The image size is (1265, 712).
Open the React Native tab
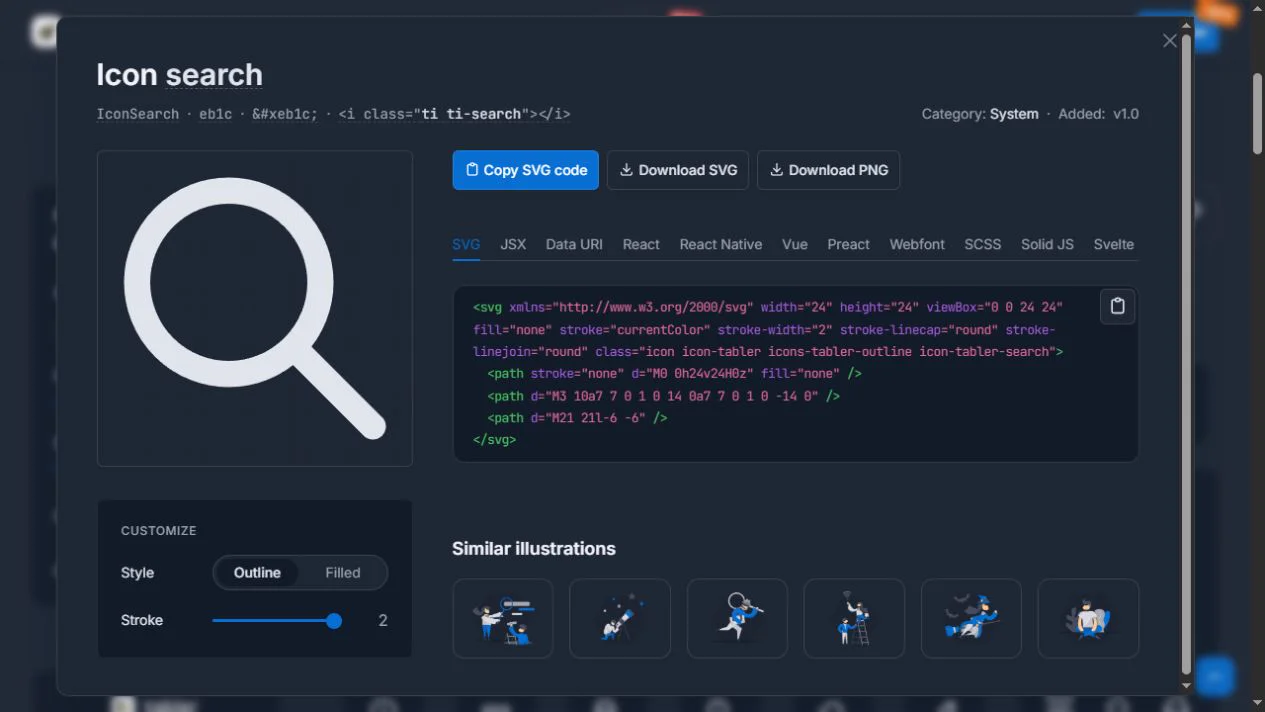coord(721,244)
